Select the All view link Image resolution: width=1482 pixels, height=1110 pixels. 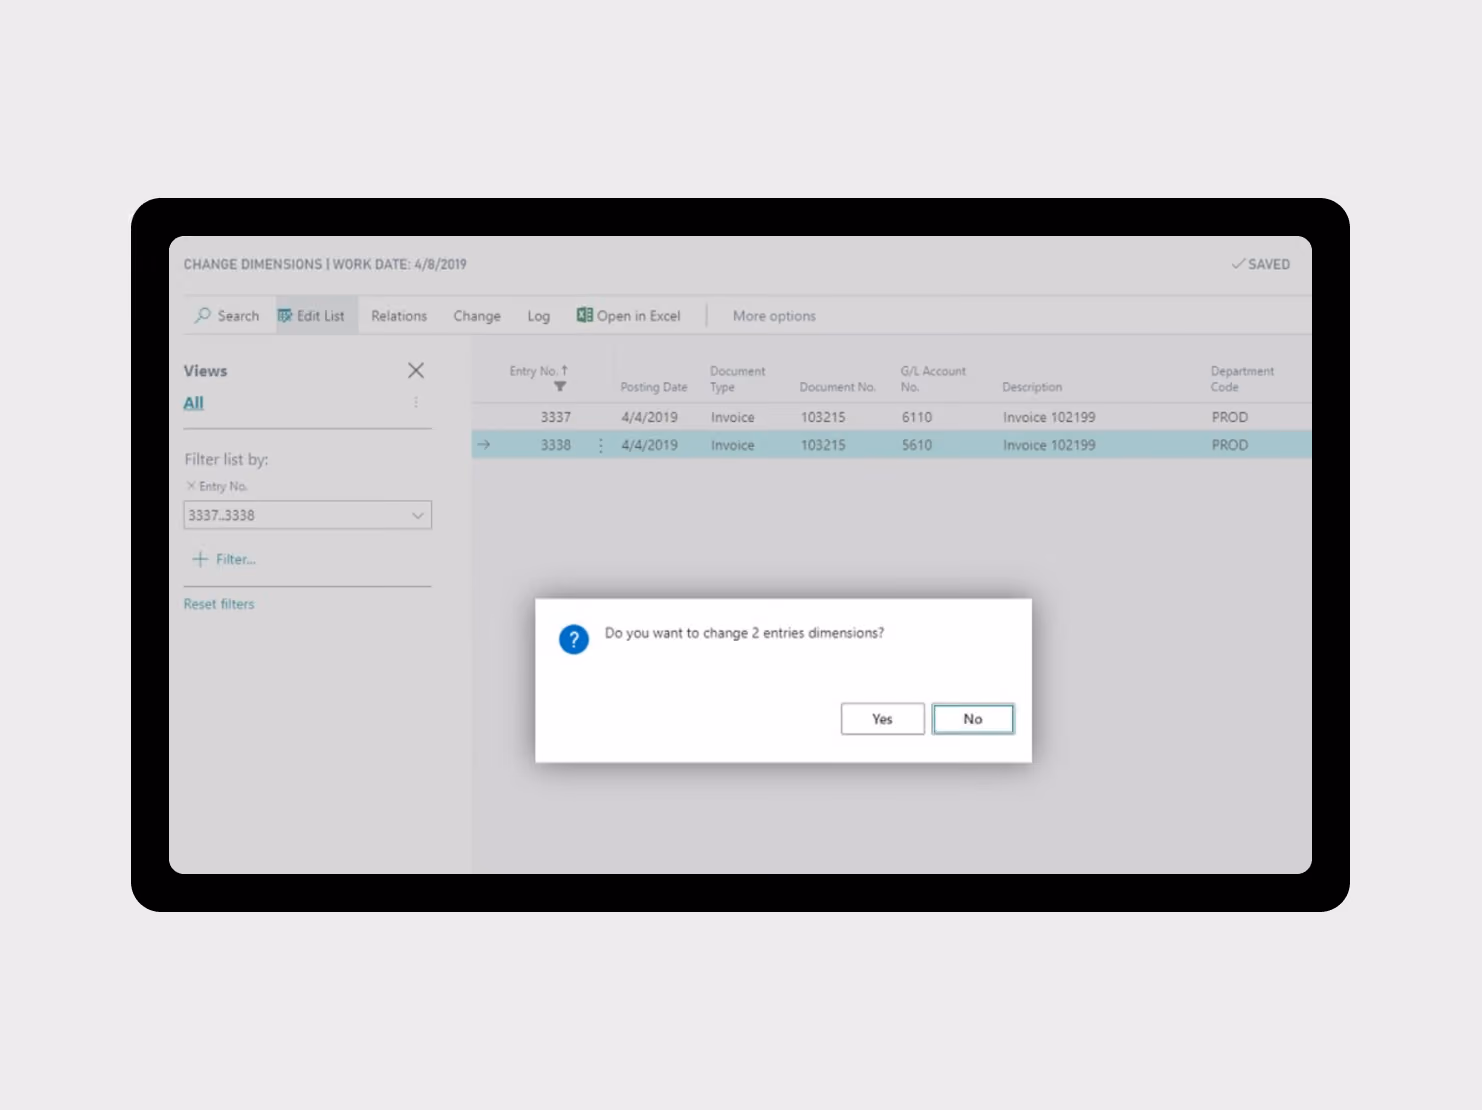[194, 403]
